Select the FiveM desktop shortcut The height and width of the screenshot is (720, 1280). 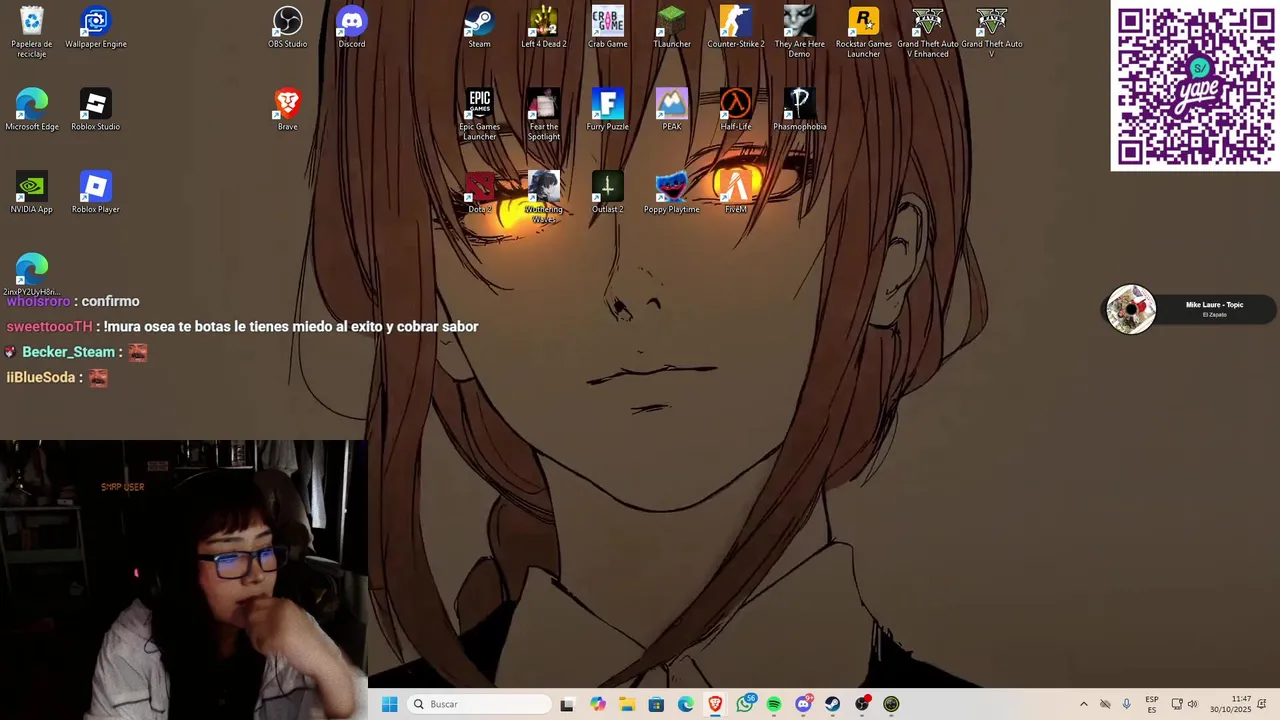736,193
